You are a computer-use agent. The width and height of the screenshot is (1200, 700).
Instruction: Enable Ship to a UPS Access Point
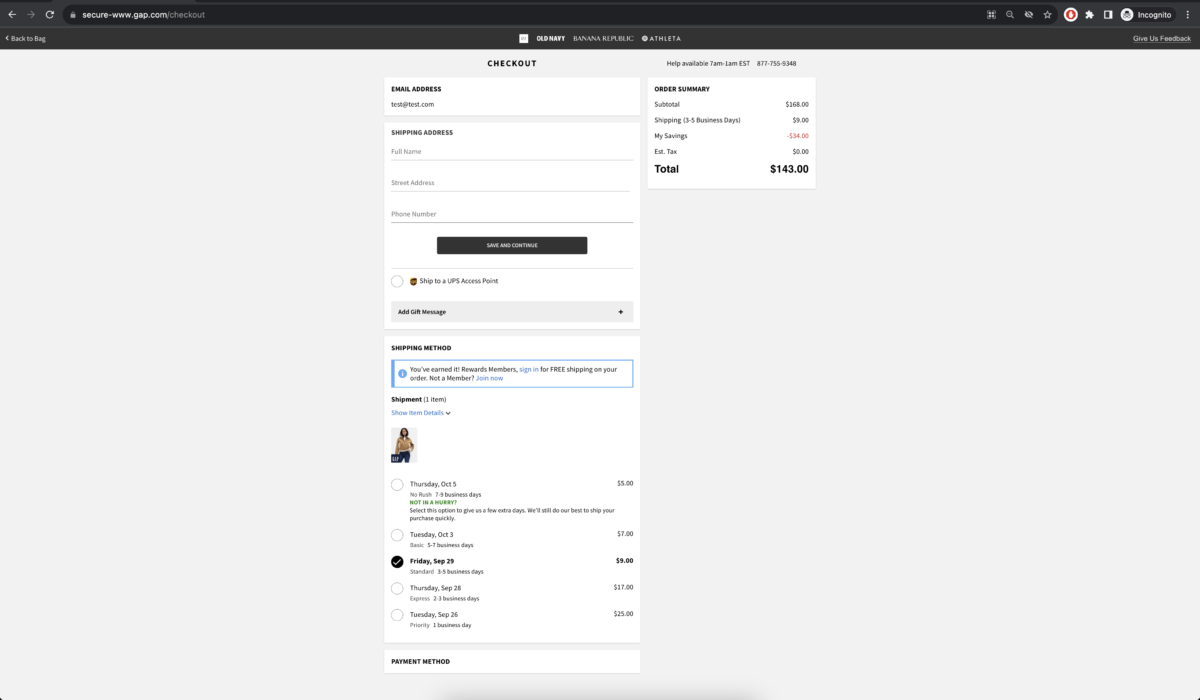[397, 282]
